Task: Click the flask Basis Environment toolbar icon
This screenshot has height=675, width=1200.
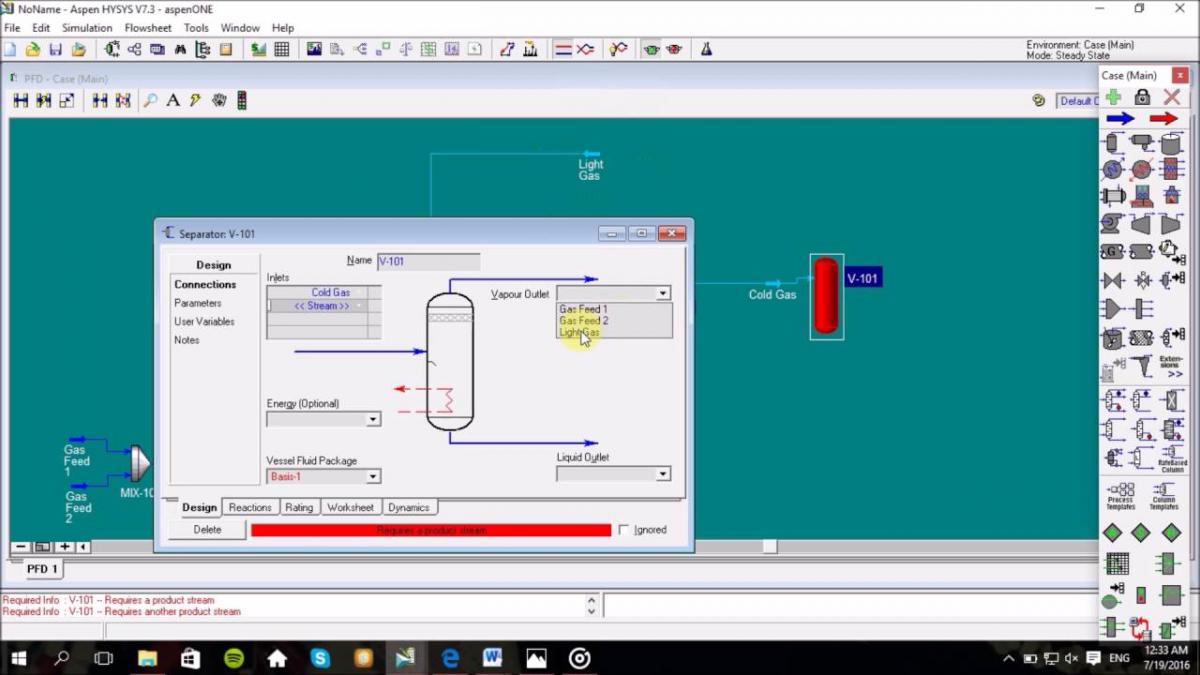Action: pyautogui.click(x=706, y=48)
